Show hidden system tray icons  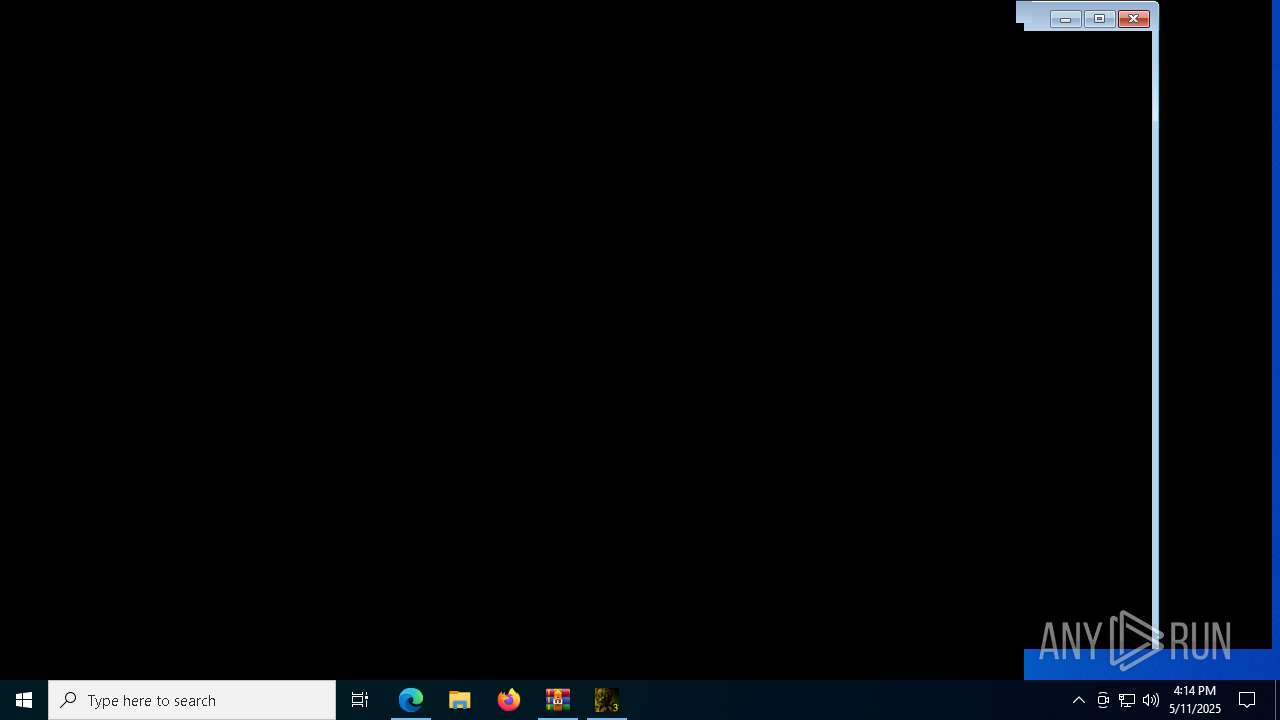[1079, 700]
